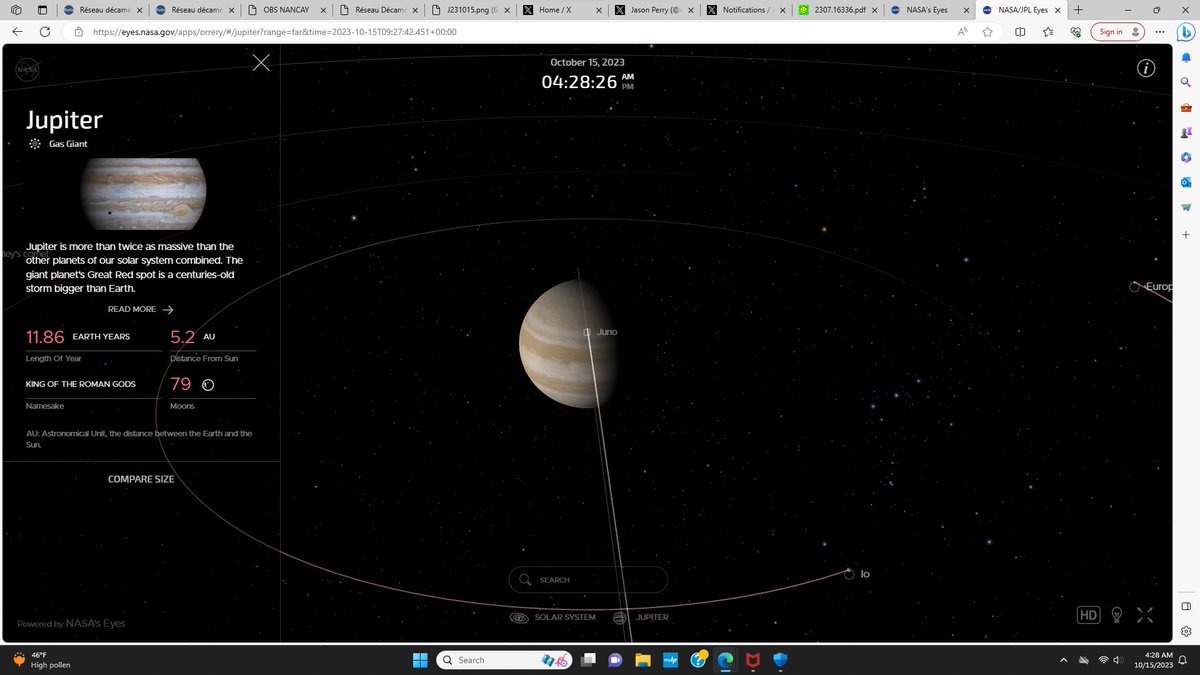Open Microsoft Edge taskbar icon

click(x=725, y=660)
